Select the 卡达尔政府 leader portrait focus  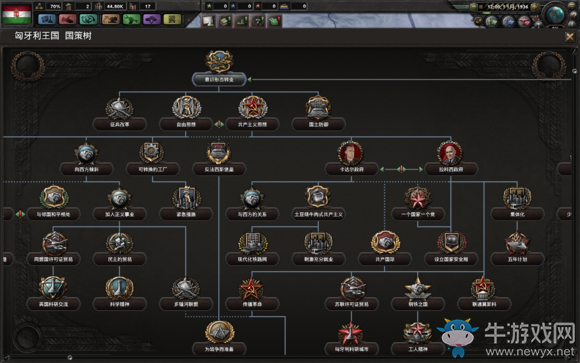click(x=350, y=152)
